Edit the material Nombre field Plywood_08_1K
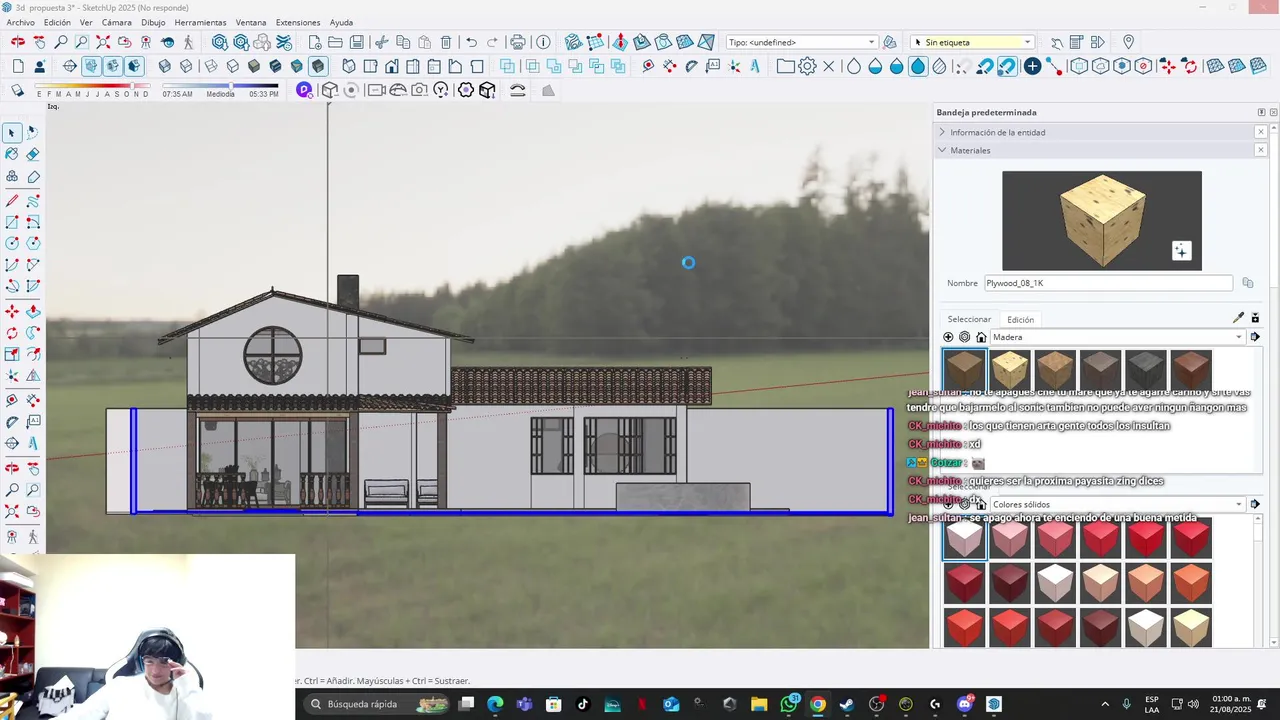Viewport: 1280px width, 720px height. point(1108,283)
